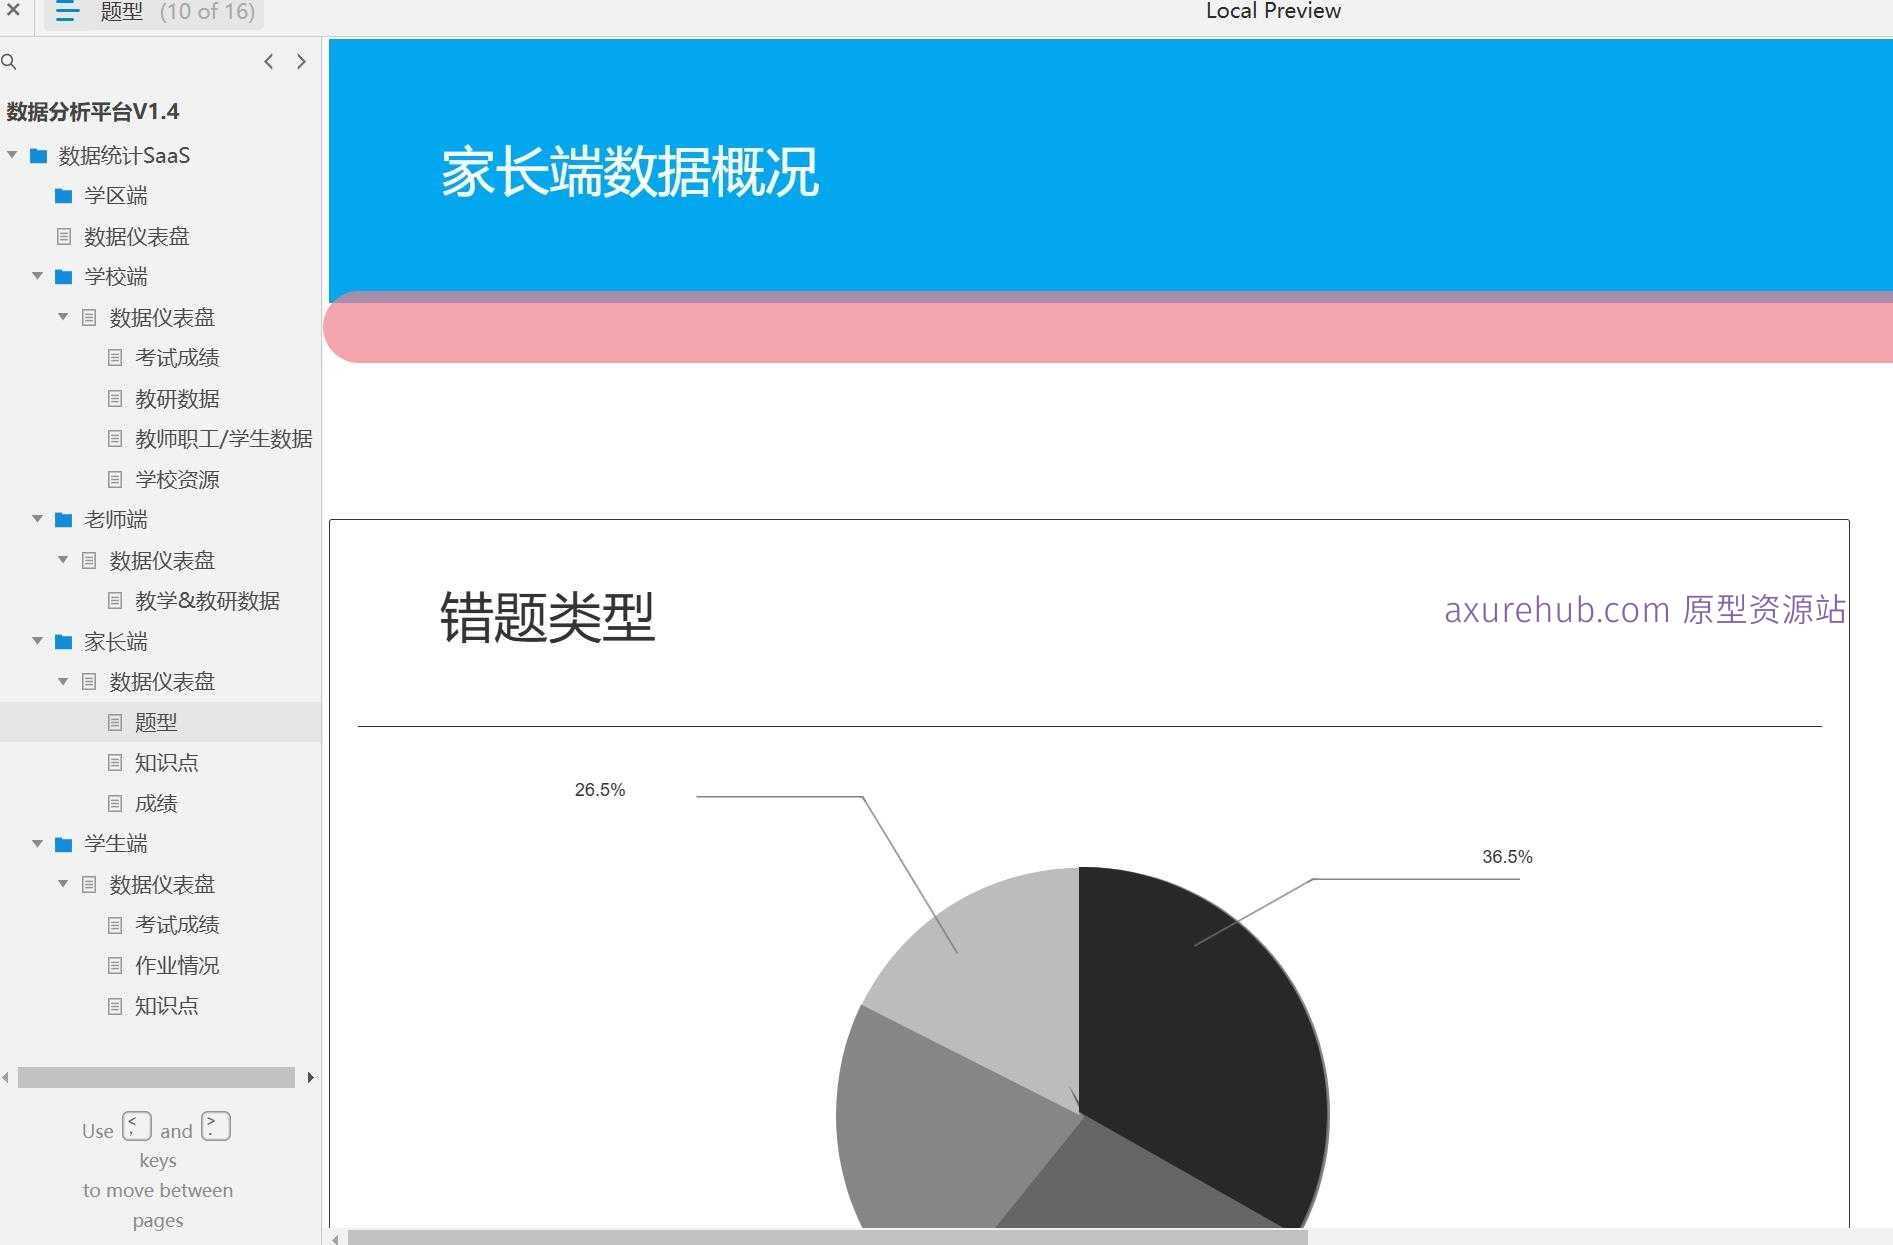Collapse the 学生端 数据仪表盘 node
This screenshot has height=1245, width=1893.
coord(63,884)
